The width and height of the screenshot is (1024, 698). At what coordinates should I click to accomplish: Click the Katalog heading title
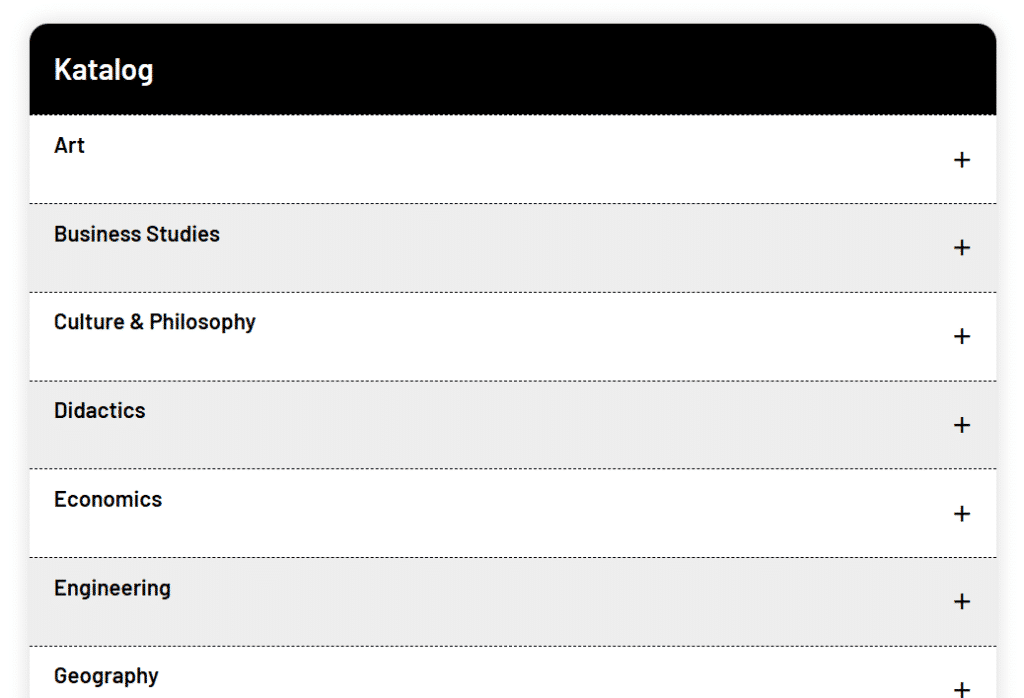103,71
